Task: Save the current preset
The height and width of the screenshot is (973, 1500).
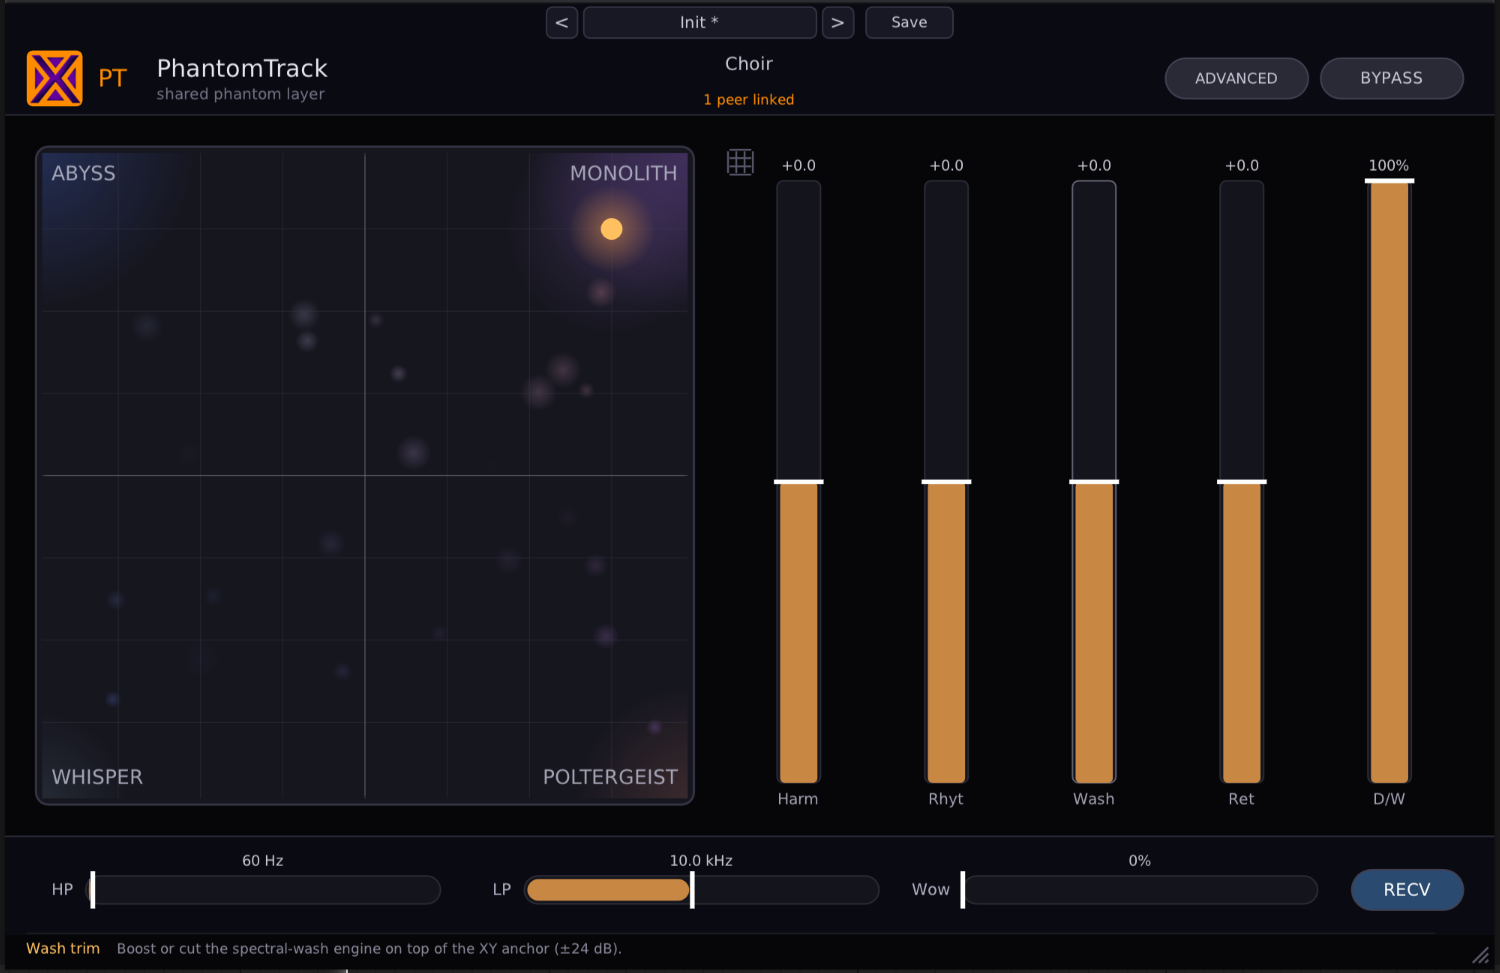Action: tap(909, 22)
